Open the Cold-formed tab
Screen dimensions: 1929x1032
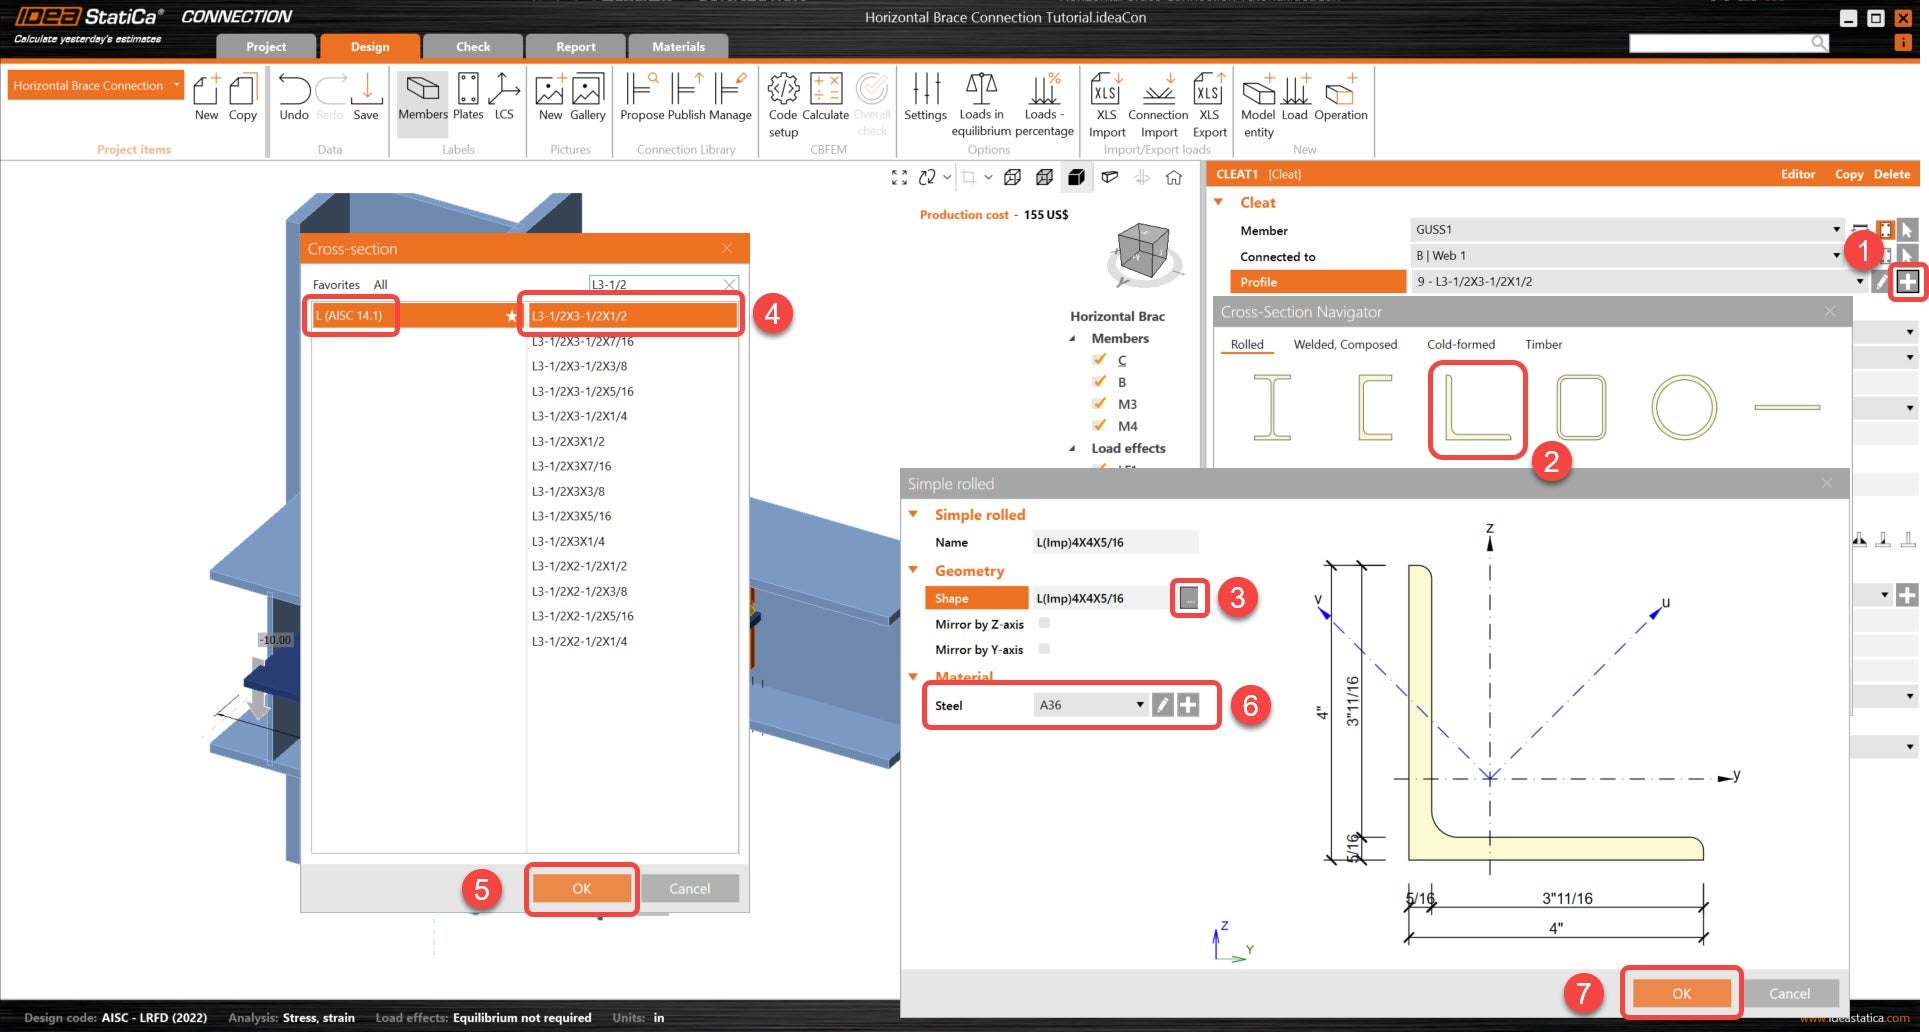[x=1460, y=344]
